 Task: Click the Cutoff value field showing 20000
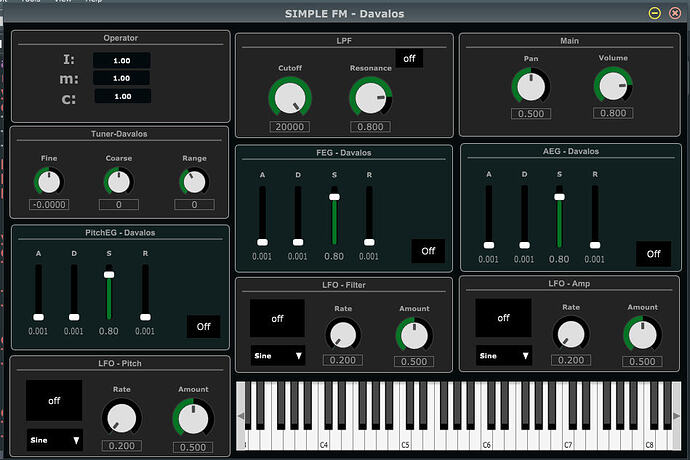pyautogui.click(x=289, y=127)
